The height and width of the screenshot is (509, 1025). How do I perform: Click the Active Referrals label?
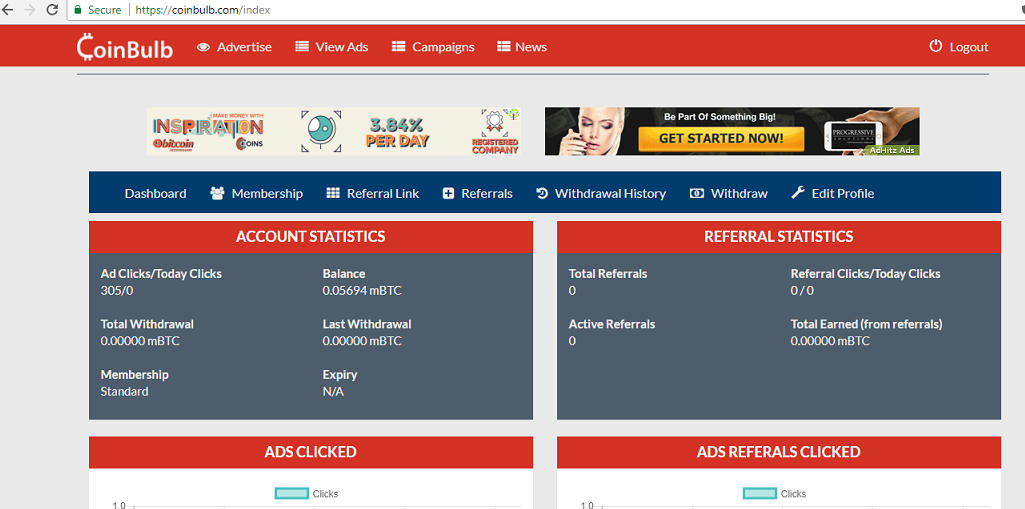click(x=612, y=324)
